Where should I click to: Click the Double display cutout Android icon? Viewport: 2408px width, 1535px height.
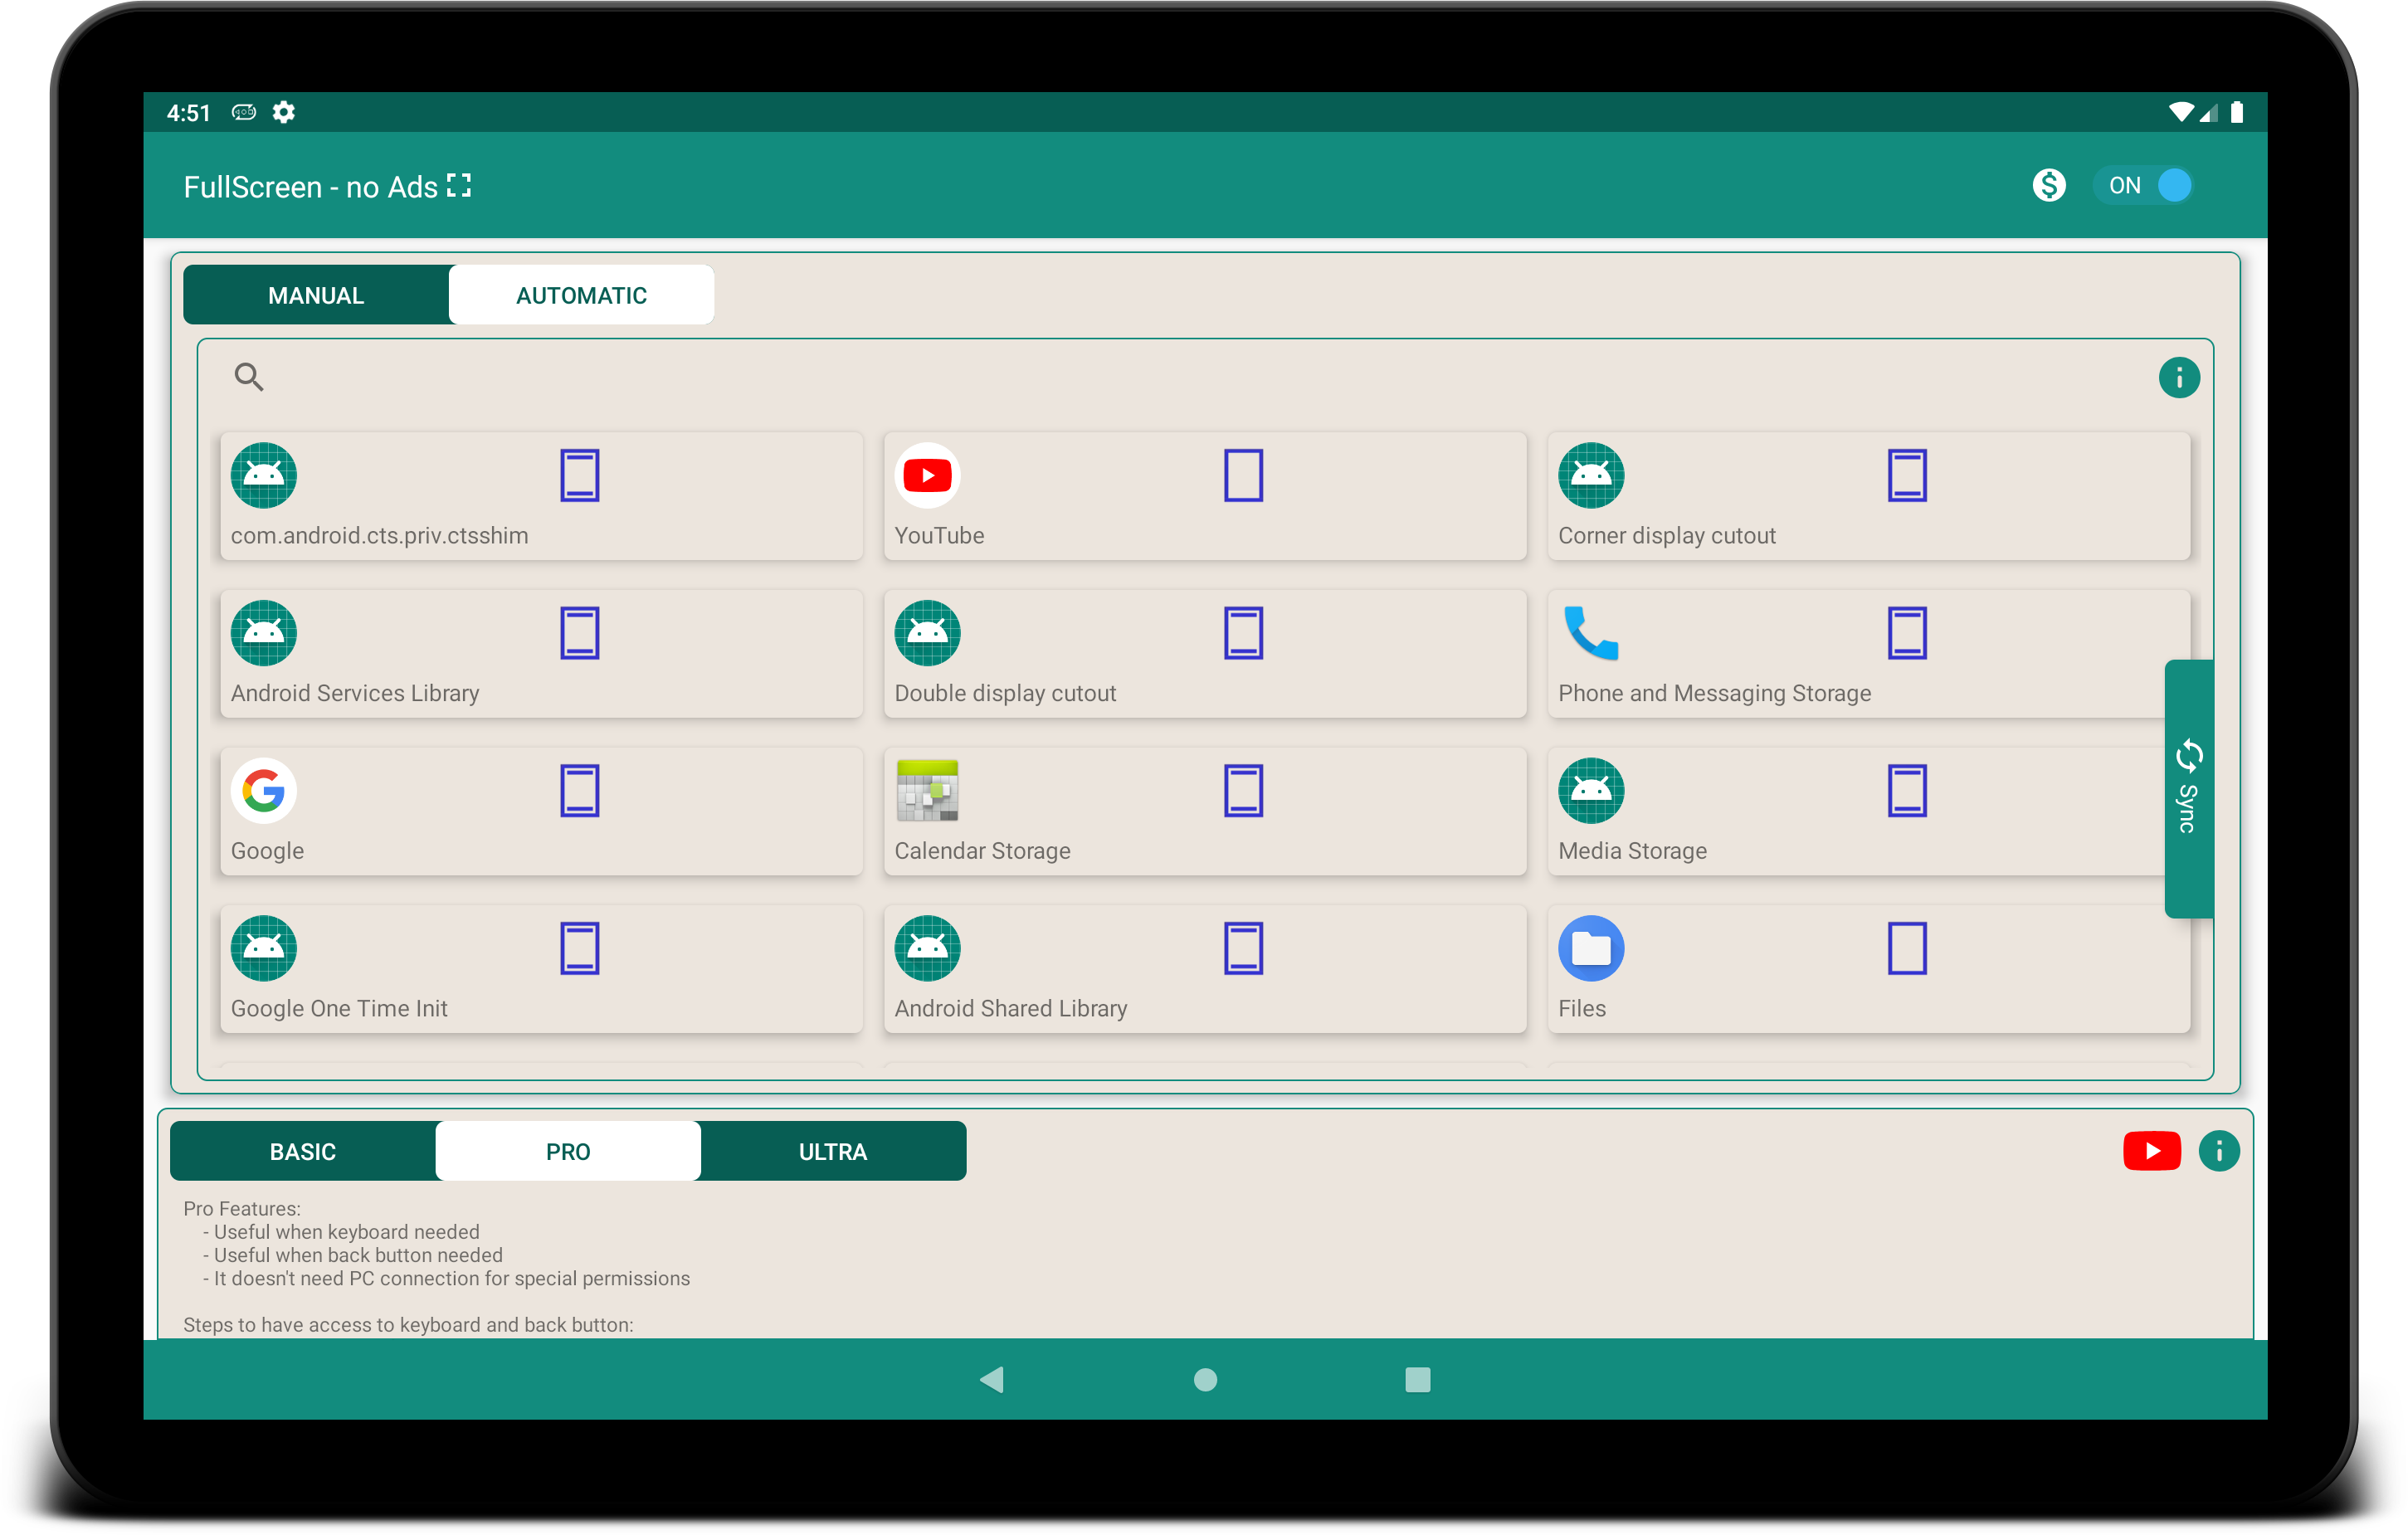click(x=927, y=633)
